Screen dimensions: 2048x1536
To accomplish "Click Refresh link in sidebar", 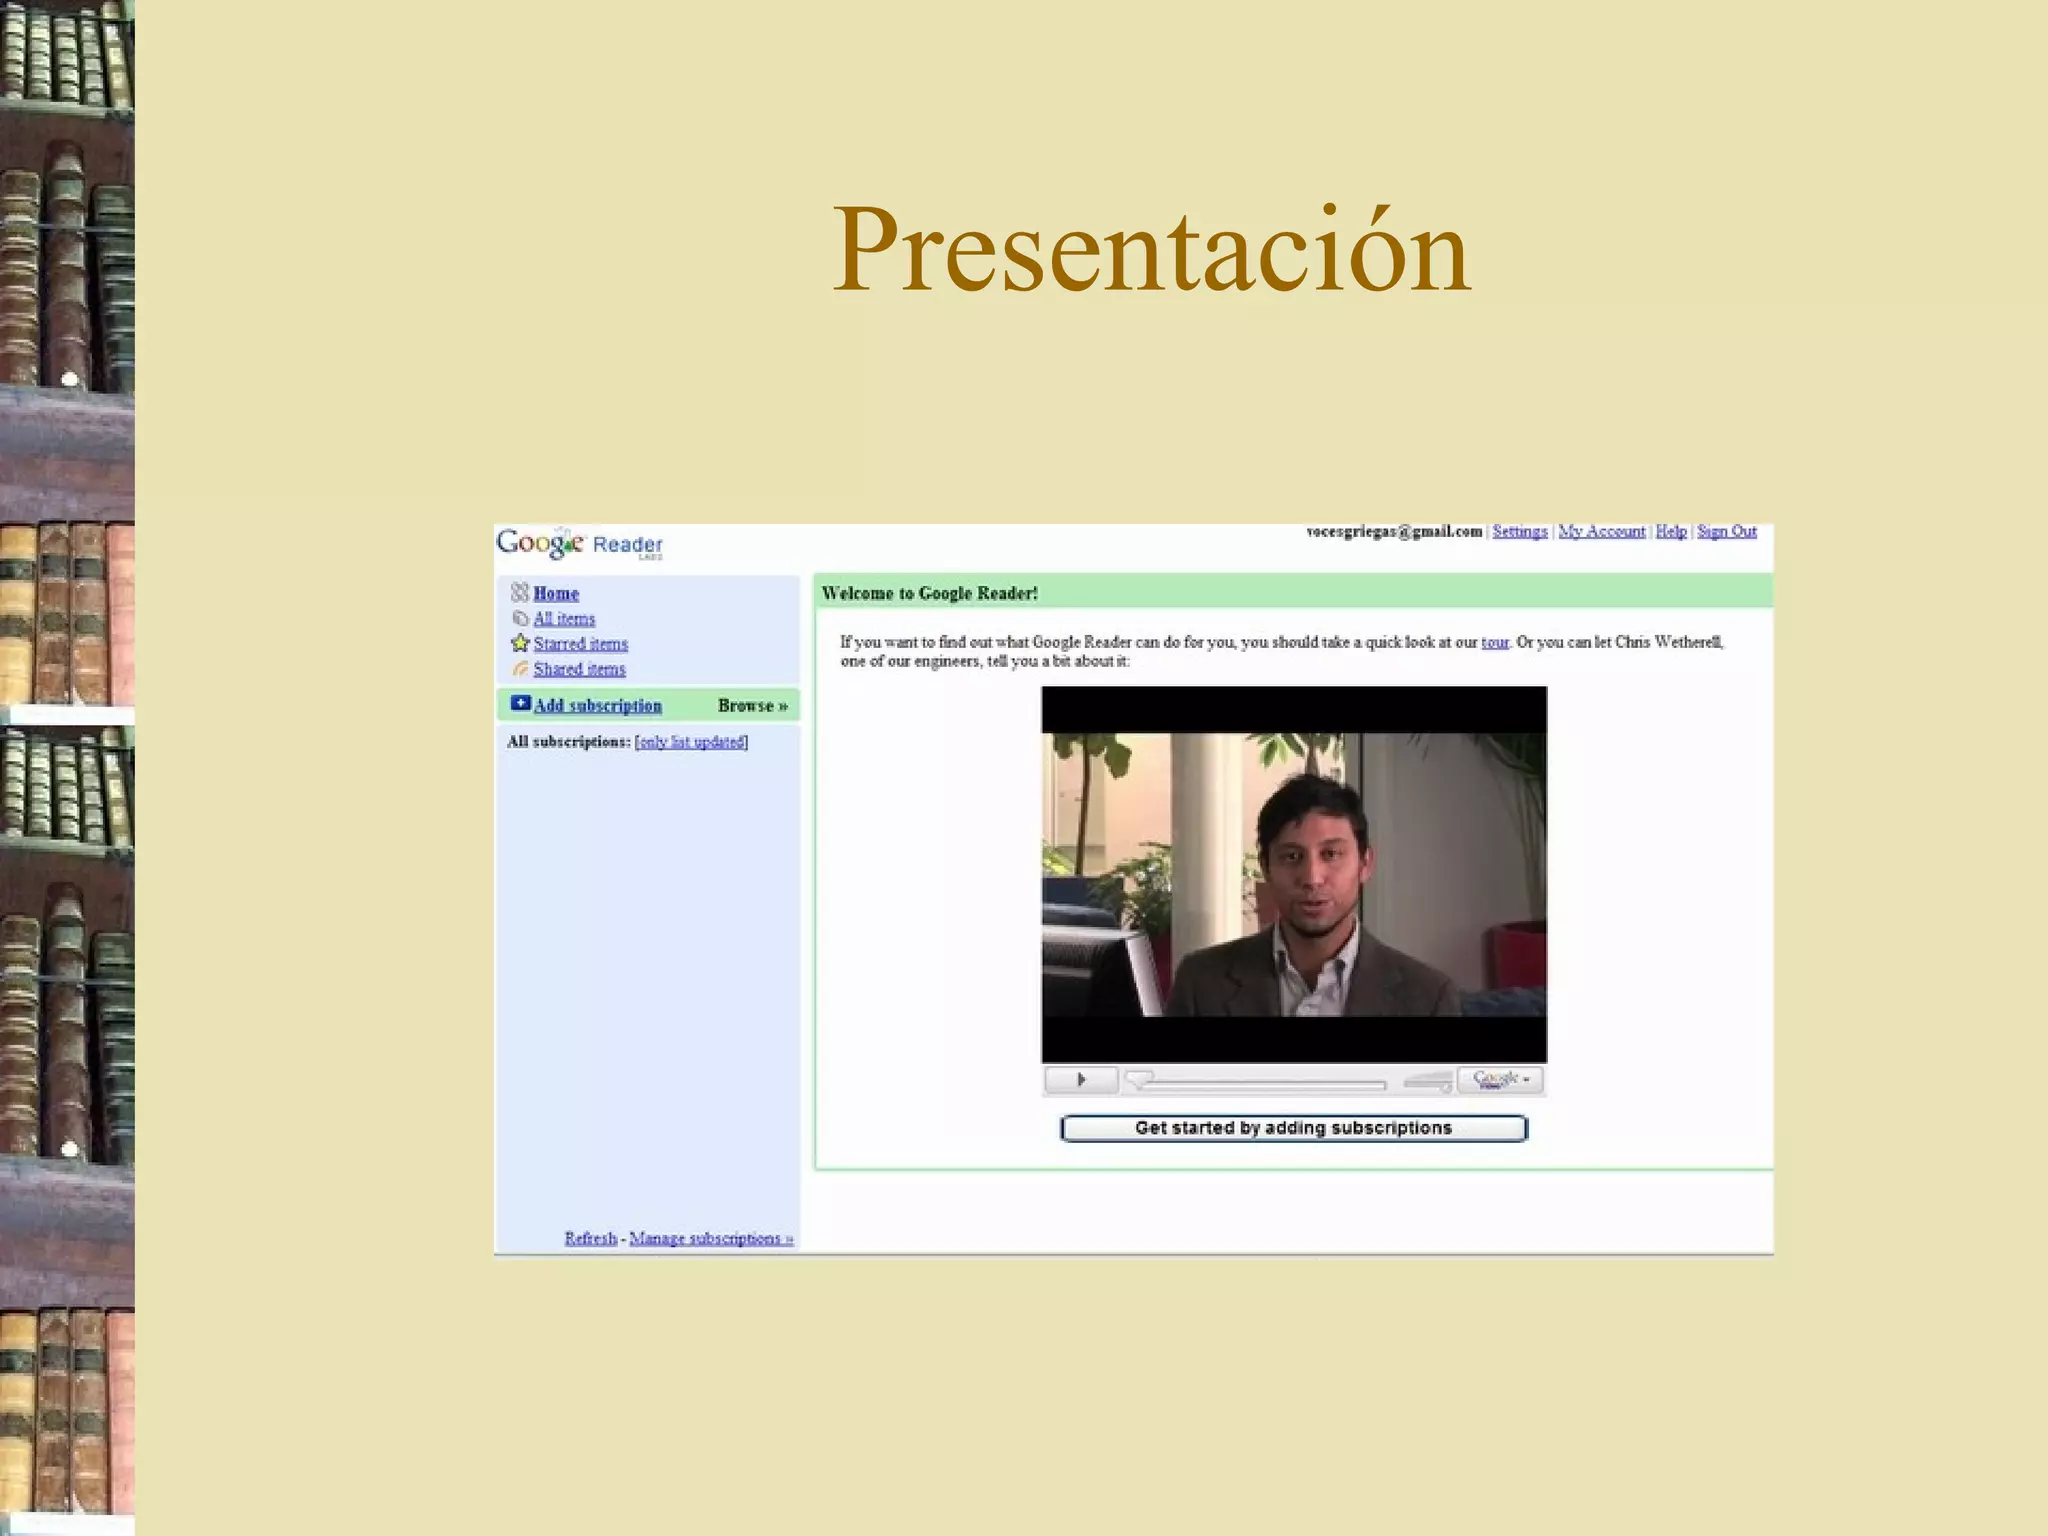I will (591, 1238).
